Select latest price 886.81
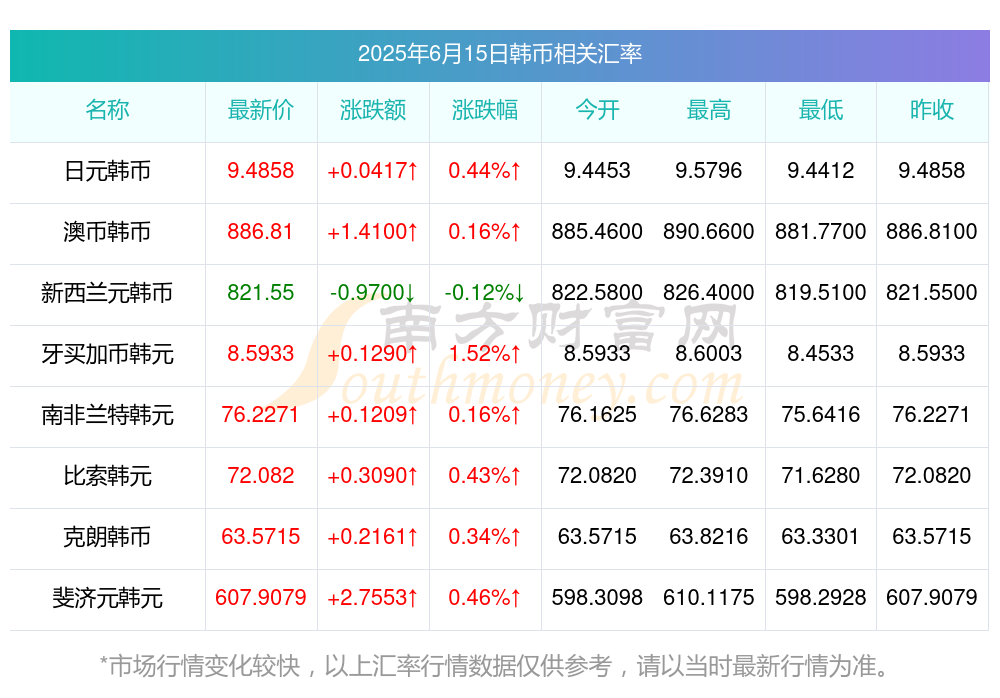Image resolution: width=1000 pixels, height=698 pixels. click(x=260, y=231)
